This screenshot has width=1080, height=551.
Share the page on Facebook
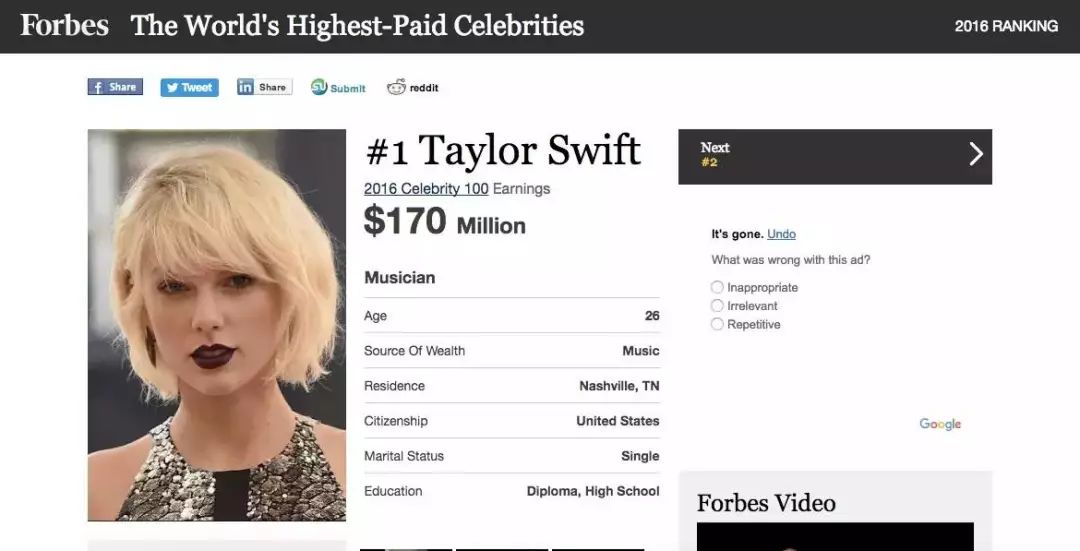pos(115,87)
